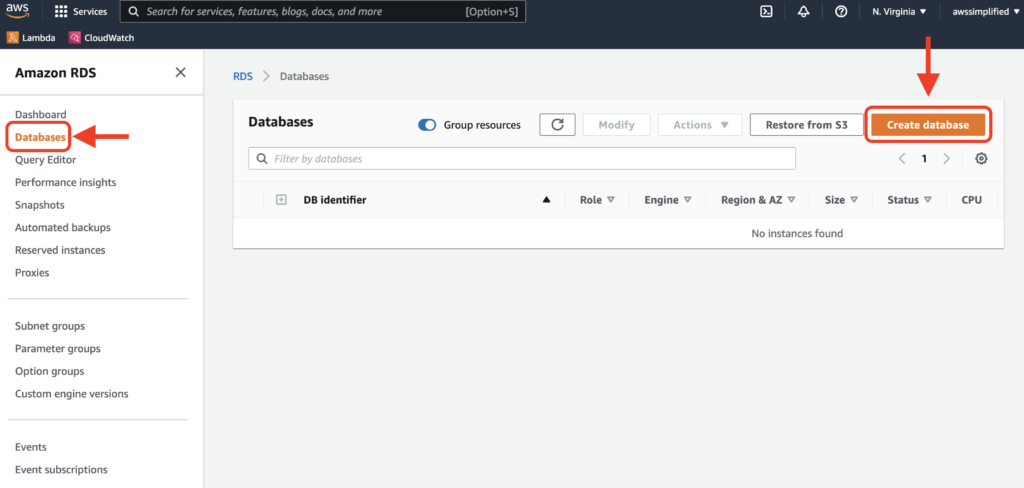Click the Create database button
The height and width of the screenshot is (488, 1024).
pos(928,125)
